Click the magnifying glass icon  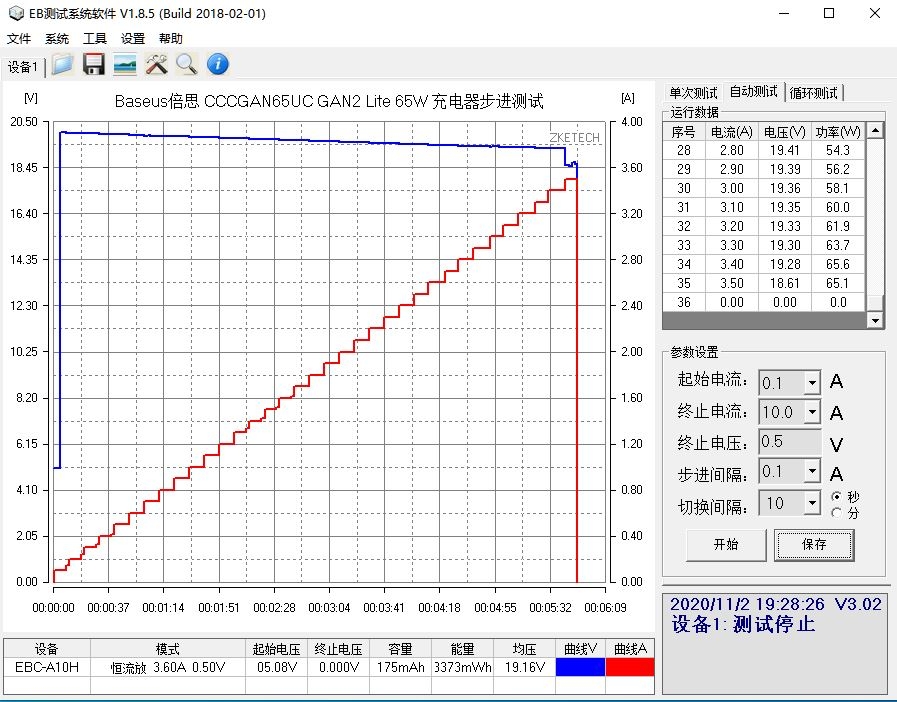click(x=187, y=65)
